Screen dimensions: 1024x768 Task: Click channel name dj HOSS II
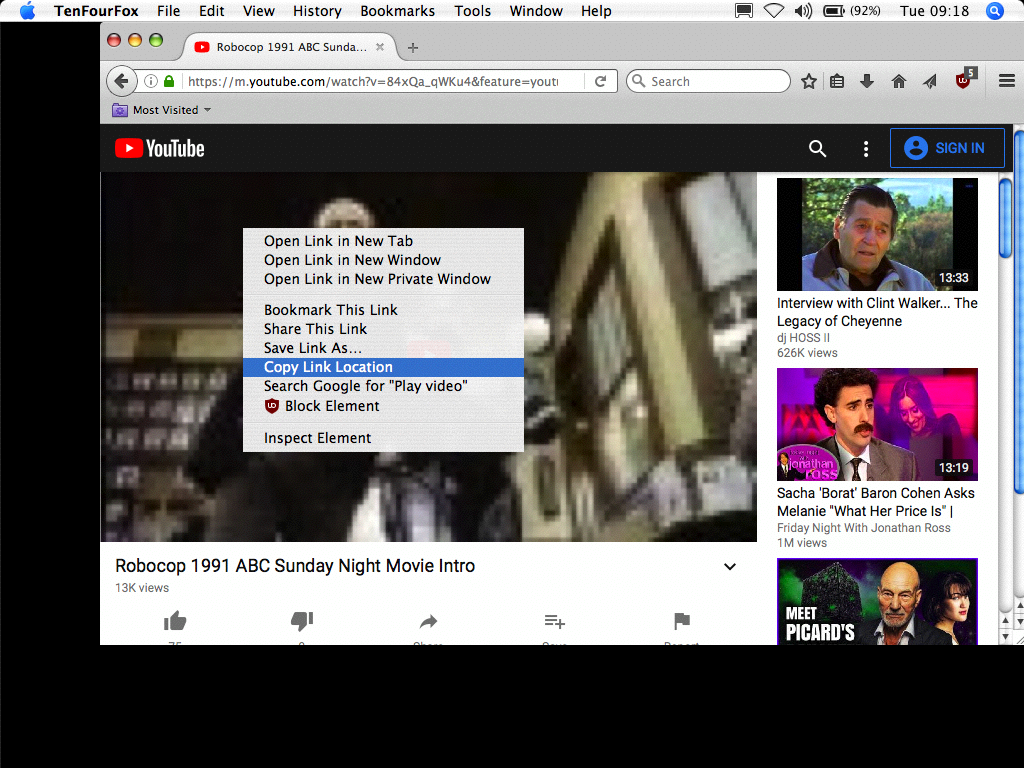coord(803,338)
